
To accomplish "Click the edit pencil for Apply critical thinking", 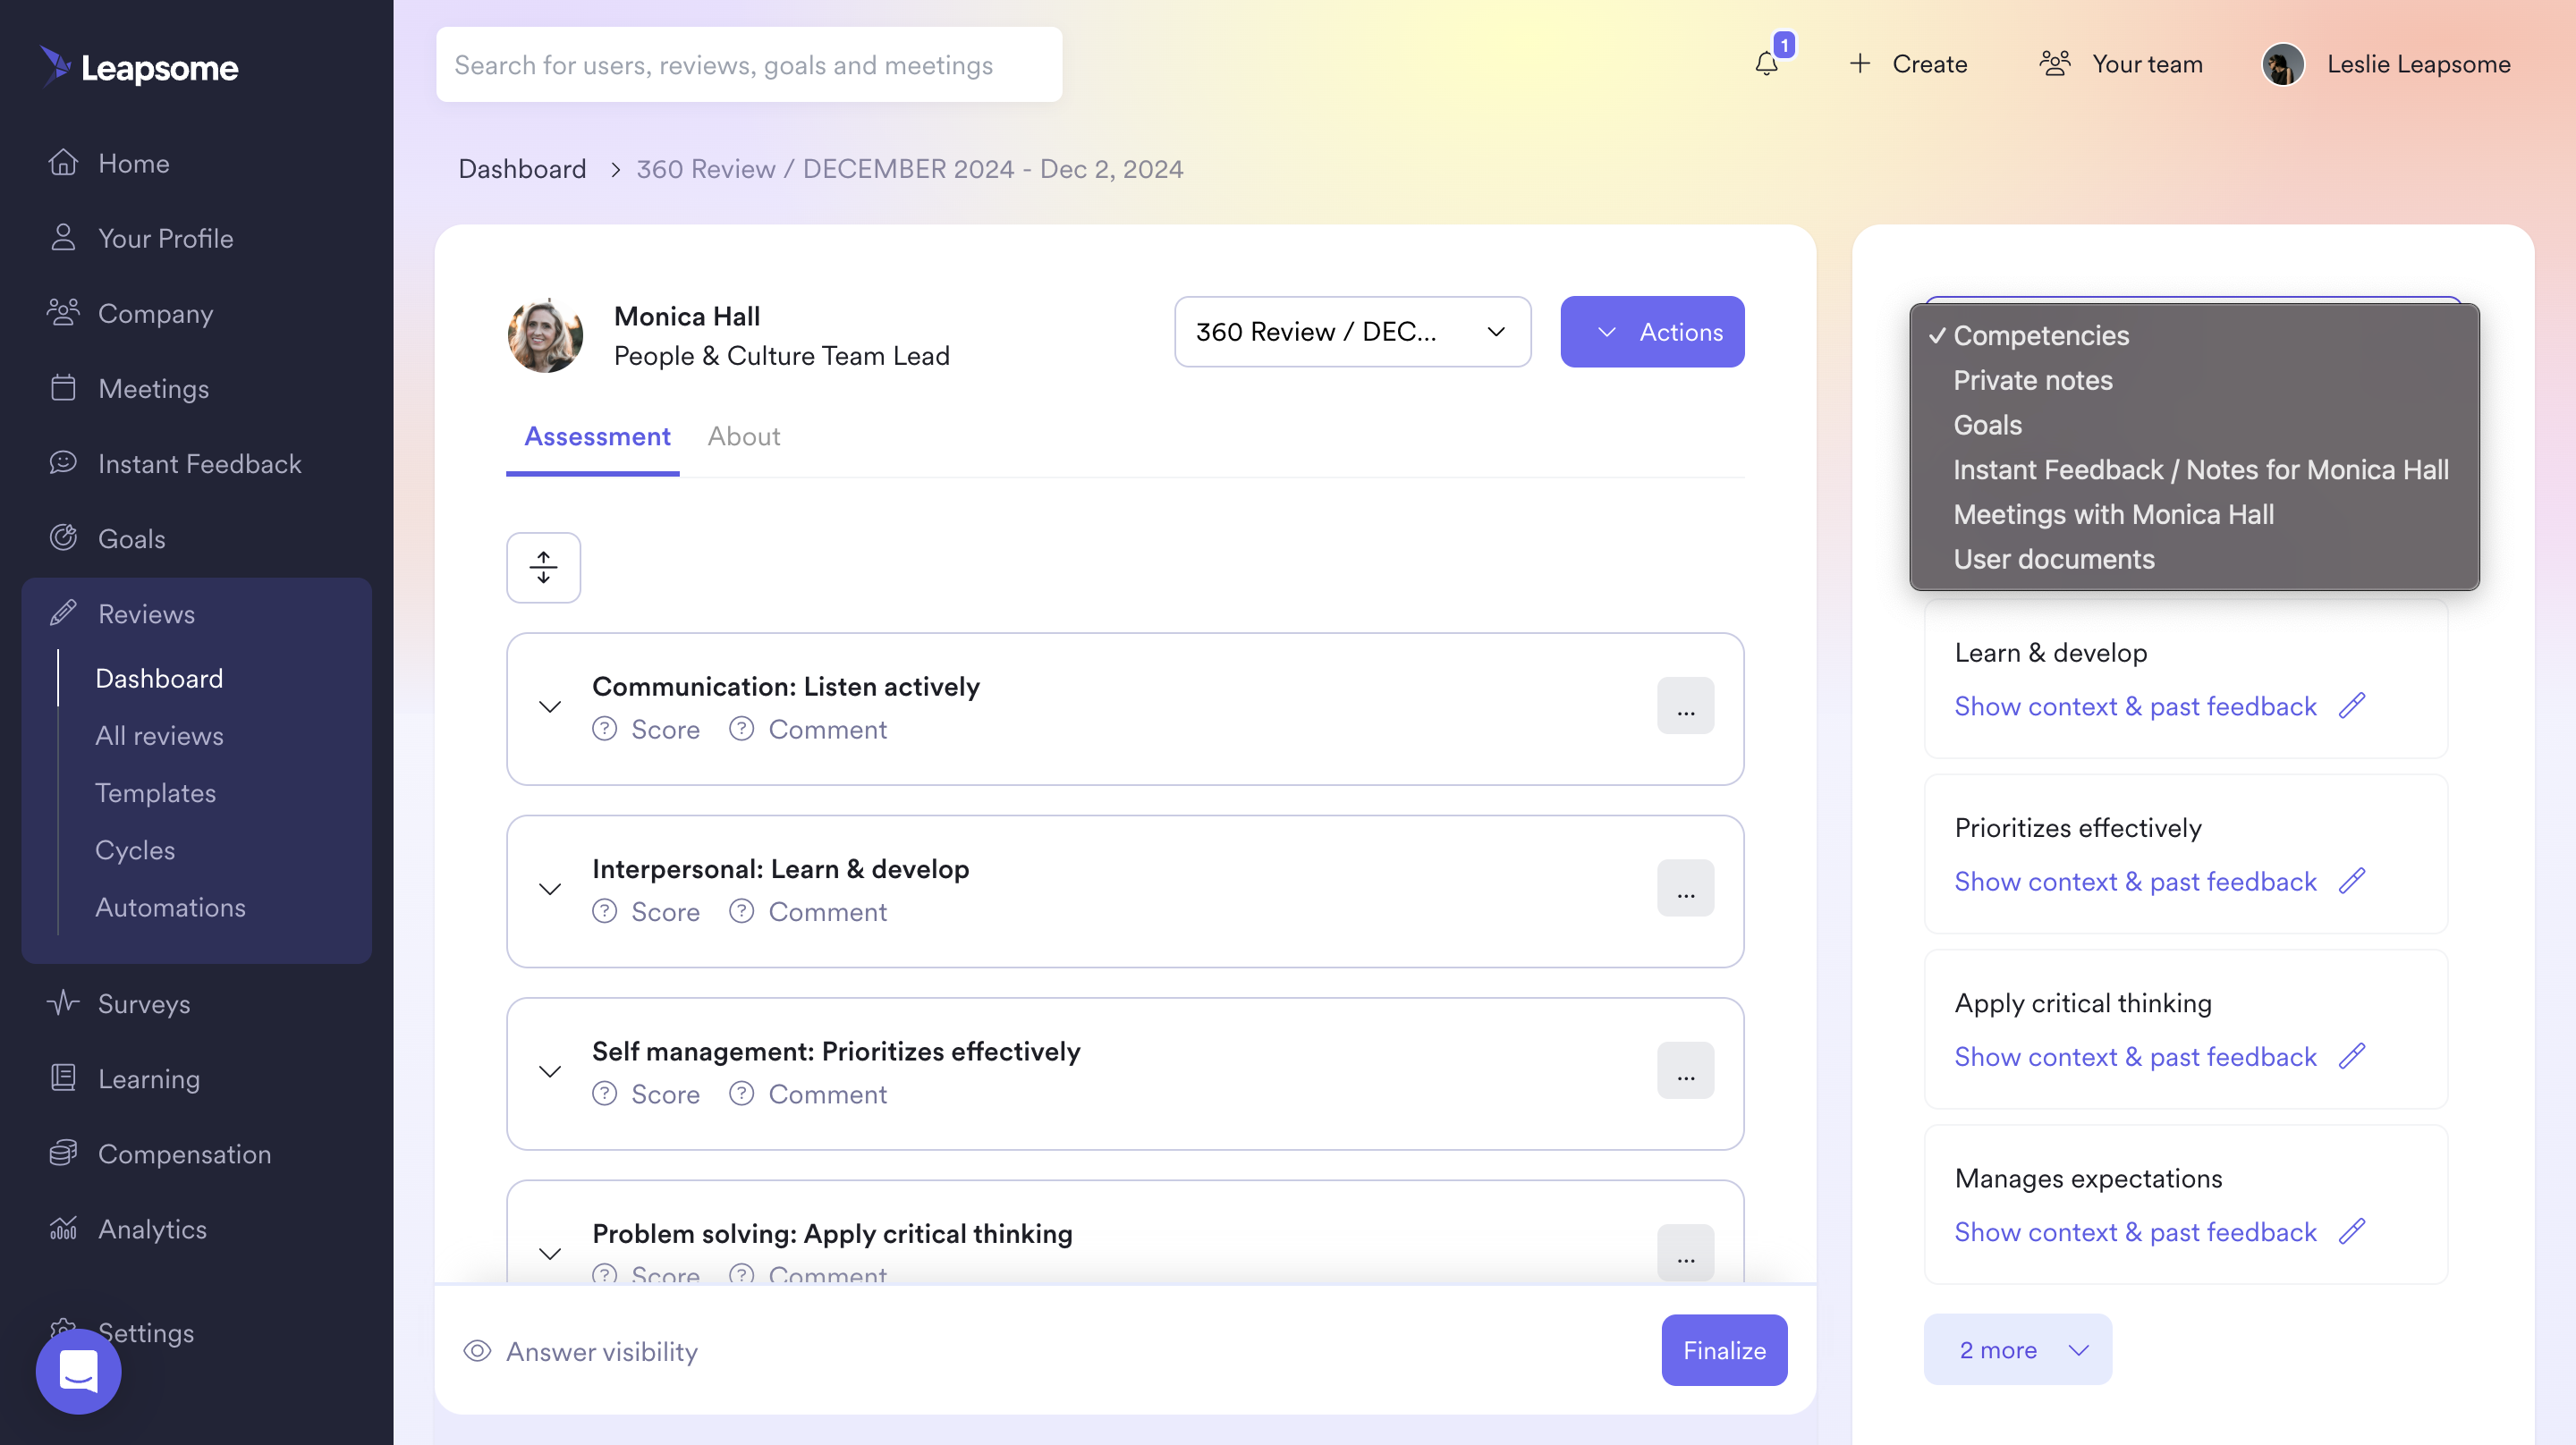I will pos(2352,1056).
